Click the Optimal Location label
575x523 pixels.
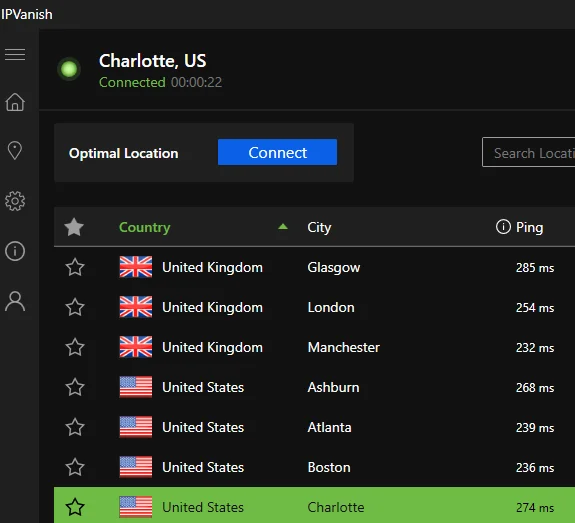(124, 153)
